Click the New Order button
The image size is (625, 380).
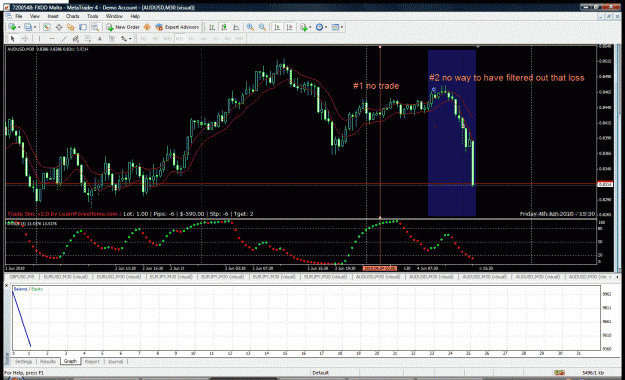[x=122, y=27]
